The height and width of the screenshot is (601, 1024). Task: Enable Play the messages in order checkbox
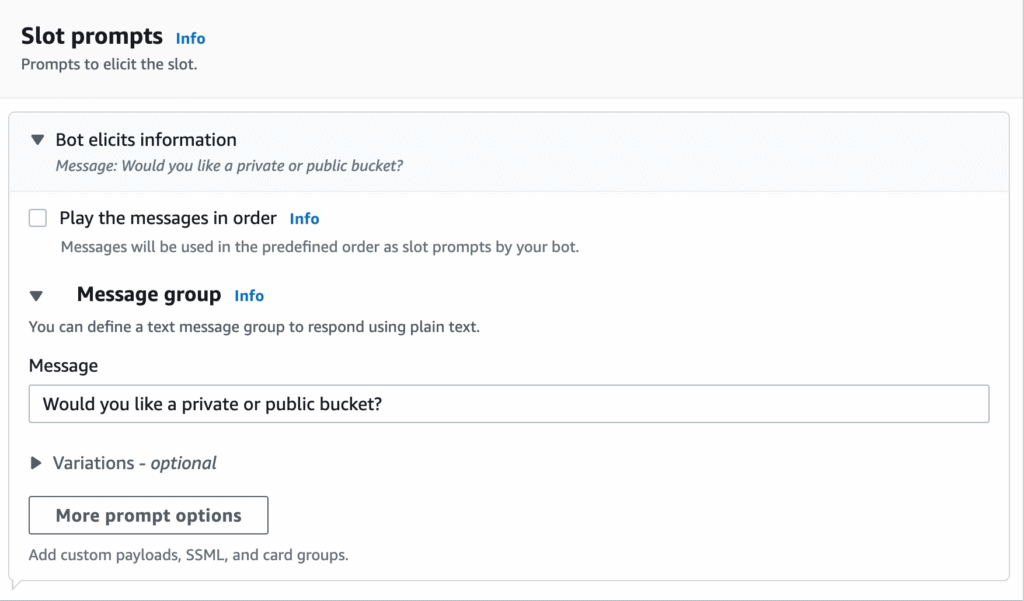click(38, 218)
